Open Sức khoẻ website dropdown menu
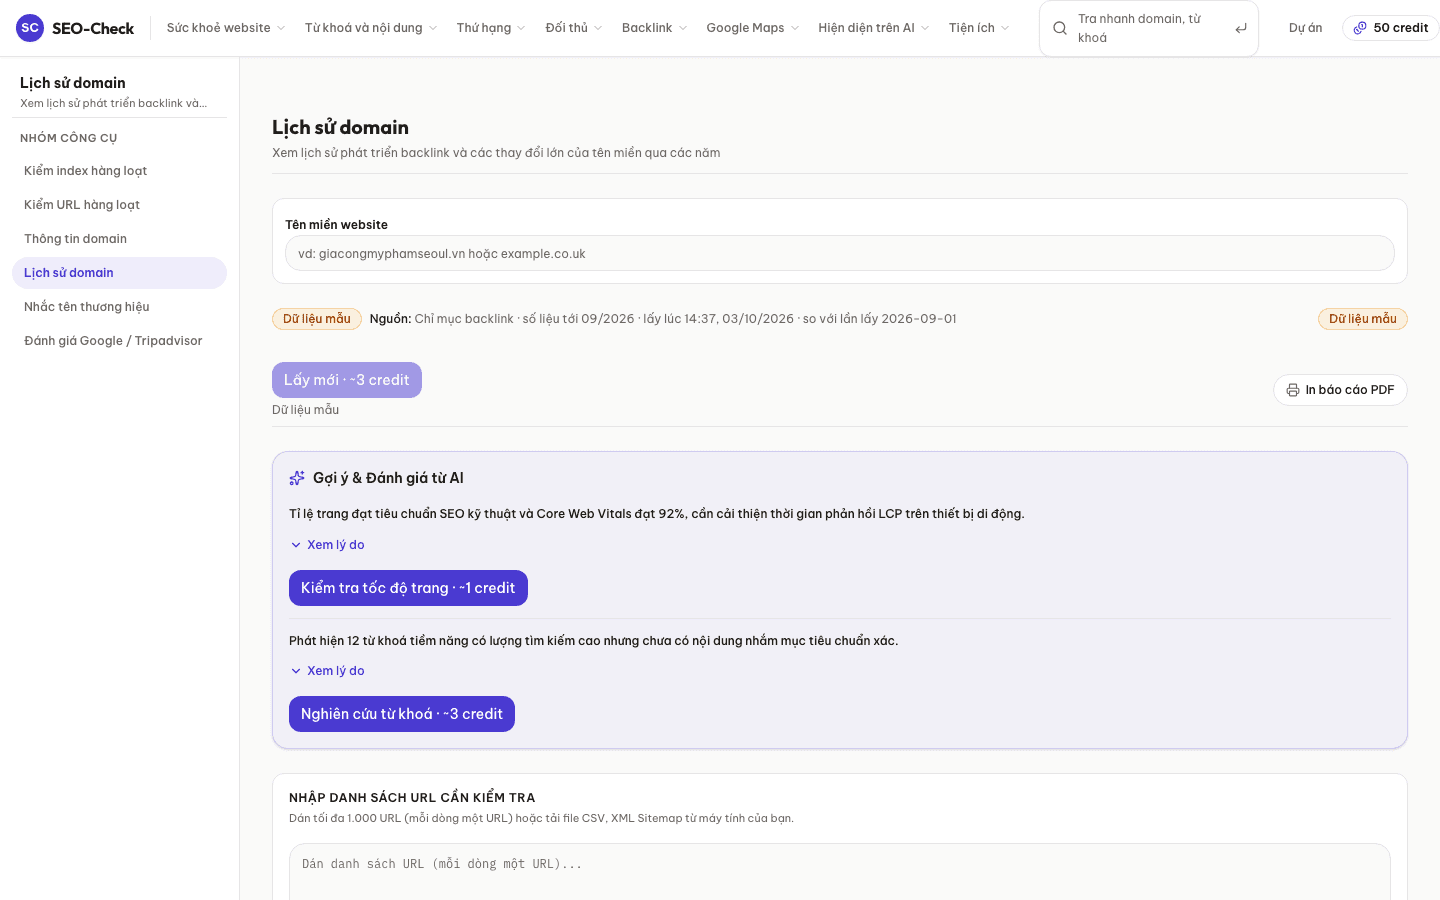 [226, 28]
